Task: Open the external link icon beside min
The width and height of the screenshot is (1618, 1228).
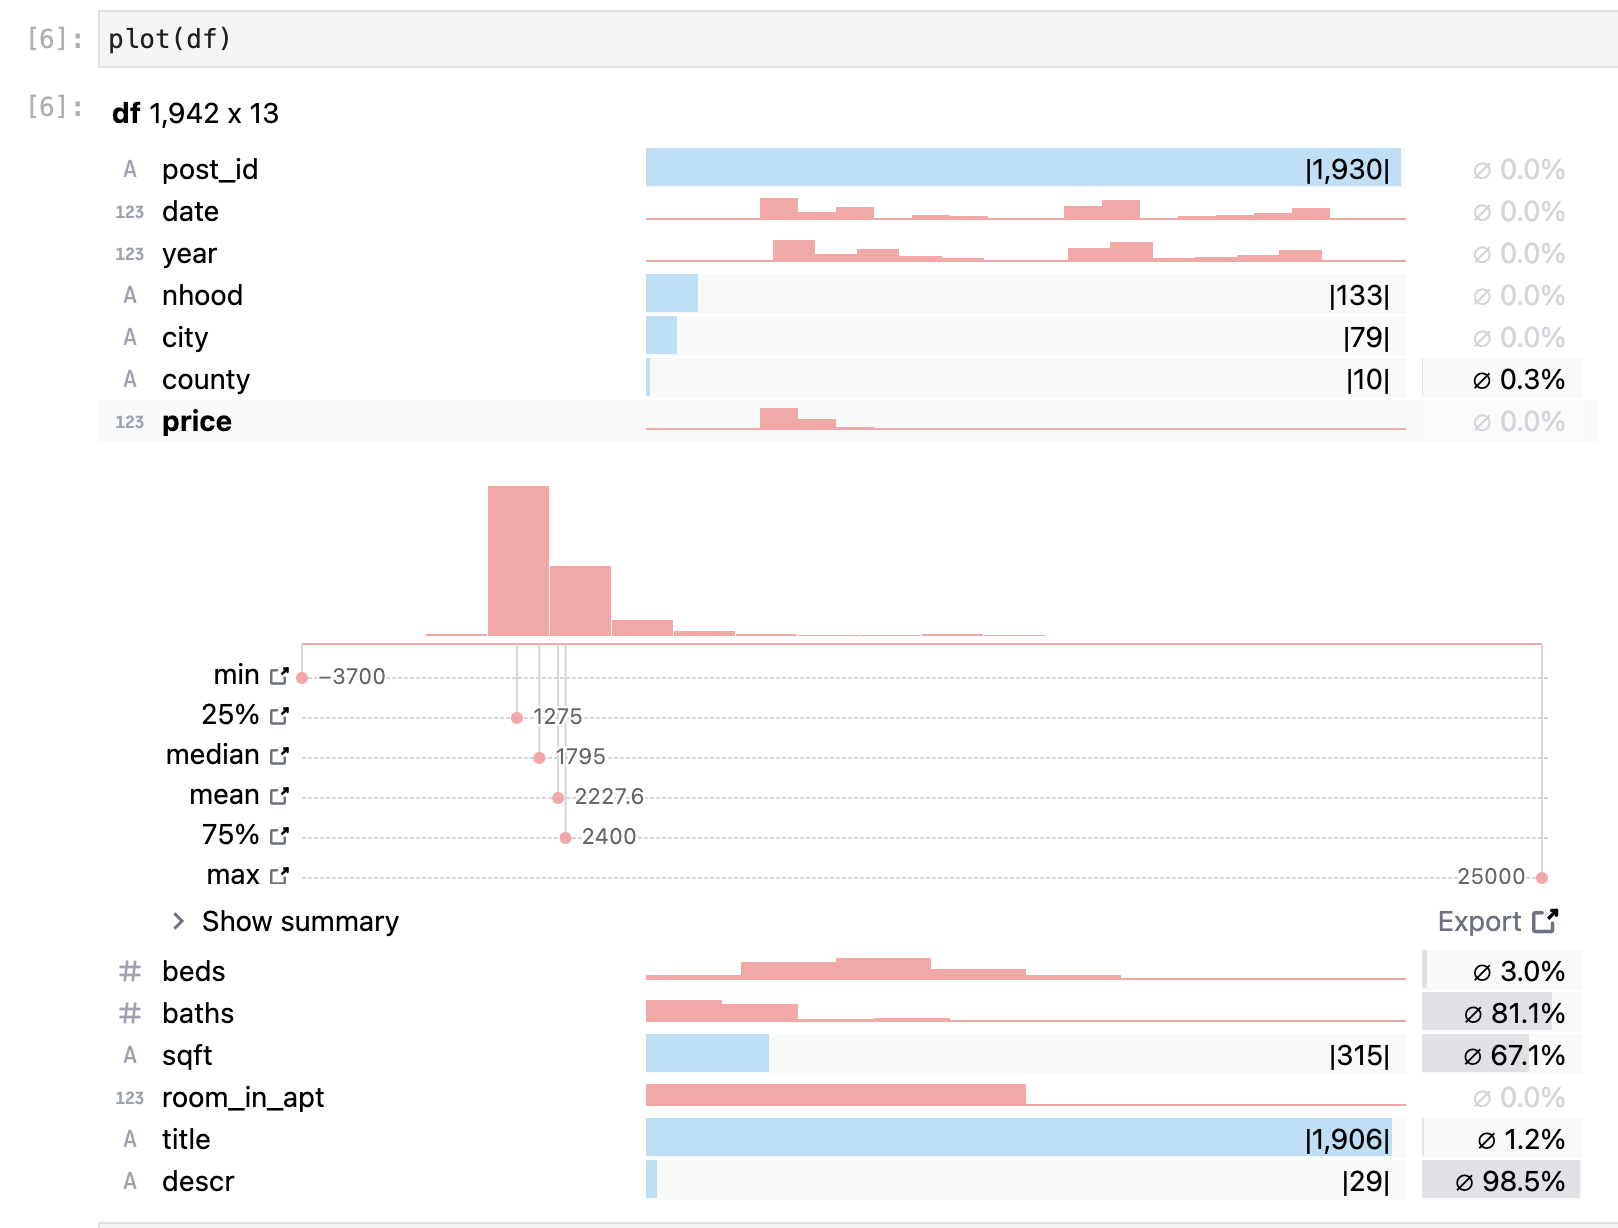Action: point(279,674)
